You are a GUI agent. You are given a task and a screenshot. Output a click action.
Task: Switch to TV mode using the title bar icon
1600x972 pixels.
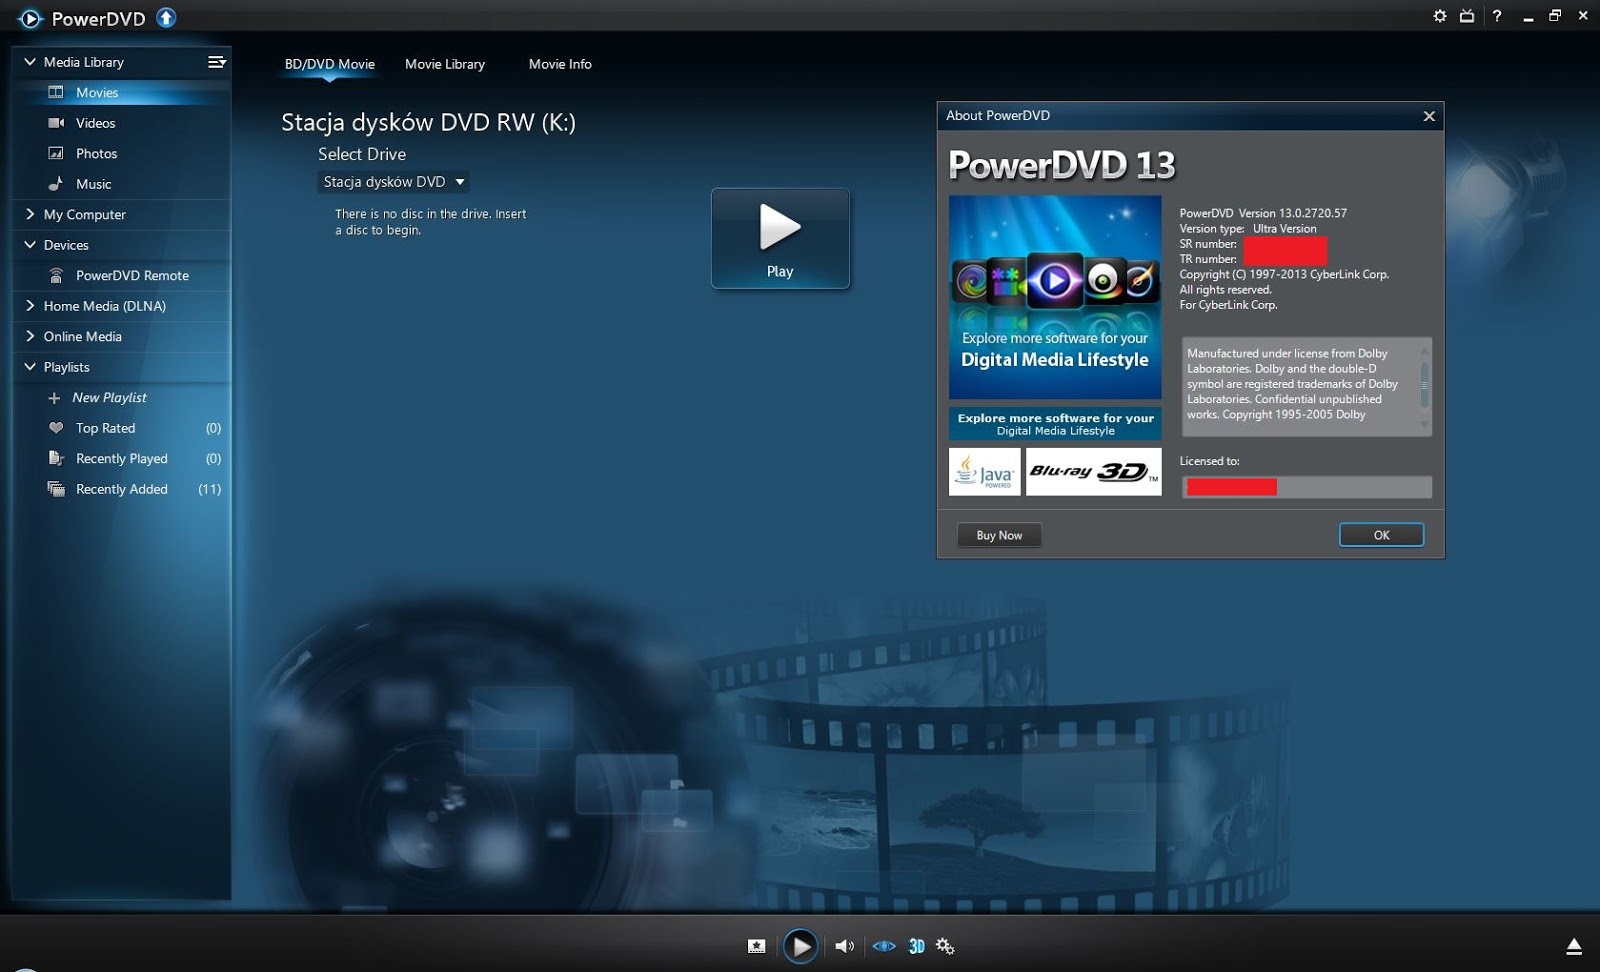coord(1467,16)
